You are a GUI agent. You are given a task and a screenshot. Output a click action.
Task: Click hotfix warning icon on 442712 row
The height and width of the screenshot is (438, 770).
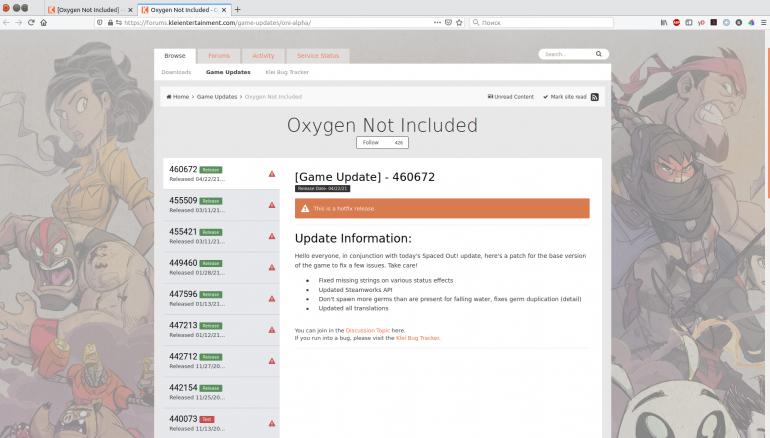click(272, 361)
